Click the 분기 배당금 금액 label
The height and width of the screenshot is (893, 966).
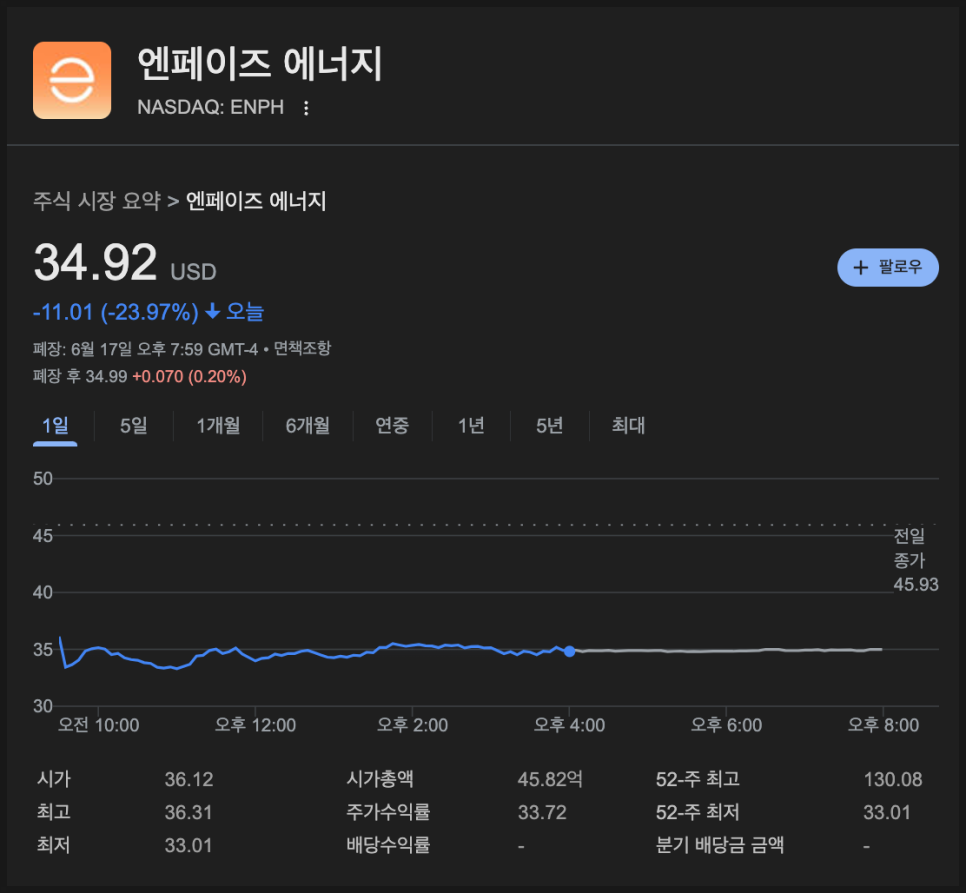pos(720,845)
